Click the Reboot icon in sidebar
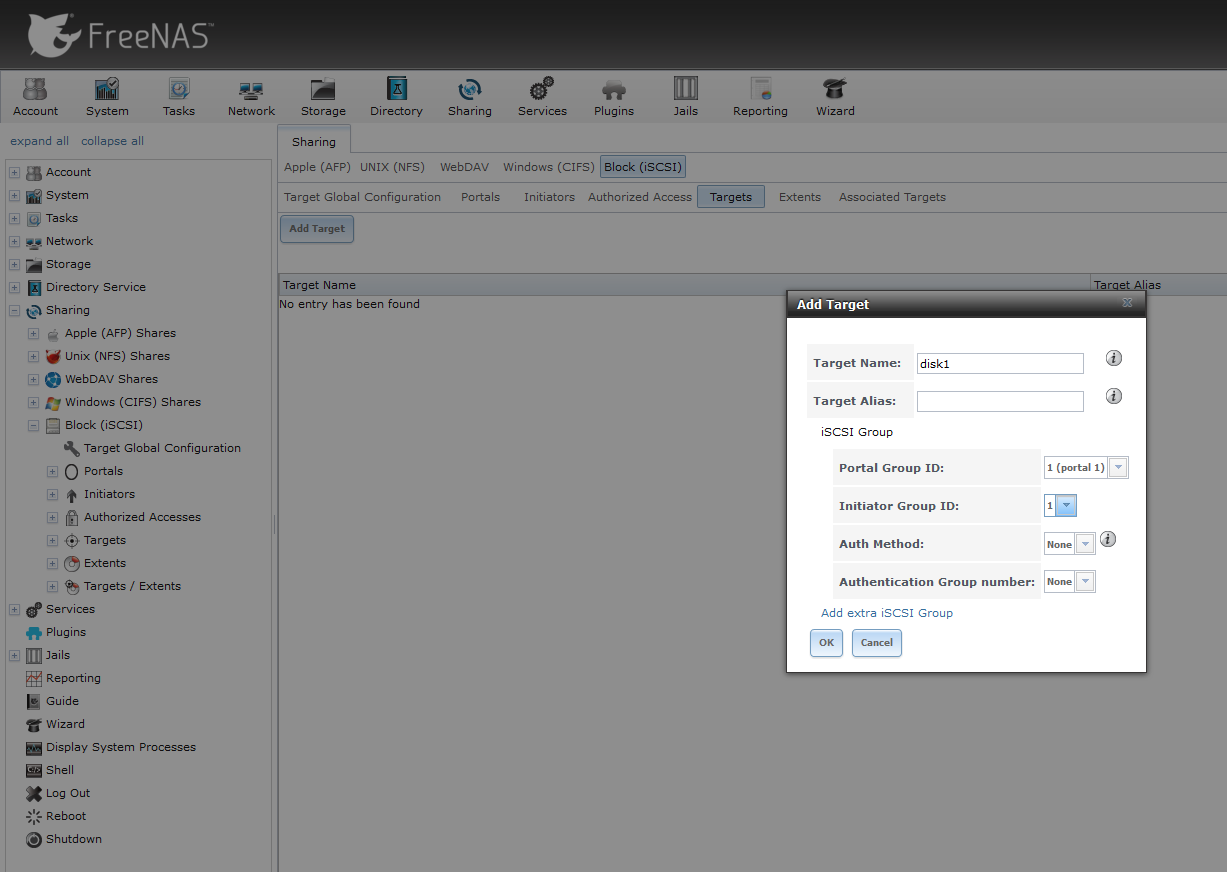Screen dimensions: 1227x872 pyautogui.click(x=34, y=816)
